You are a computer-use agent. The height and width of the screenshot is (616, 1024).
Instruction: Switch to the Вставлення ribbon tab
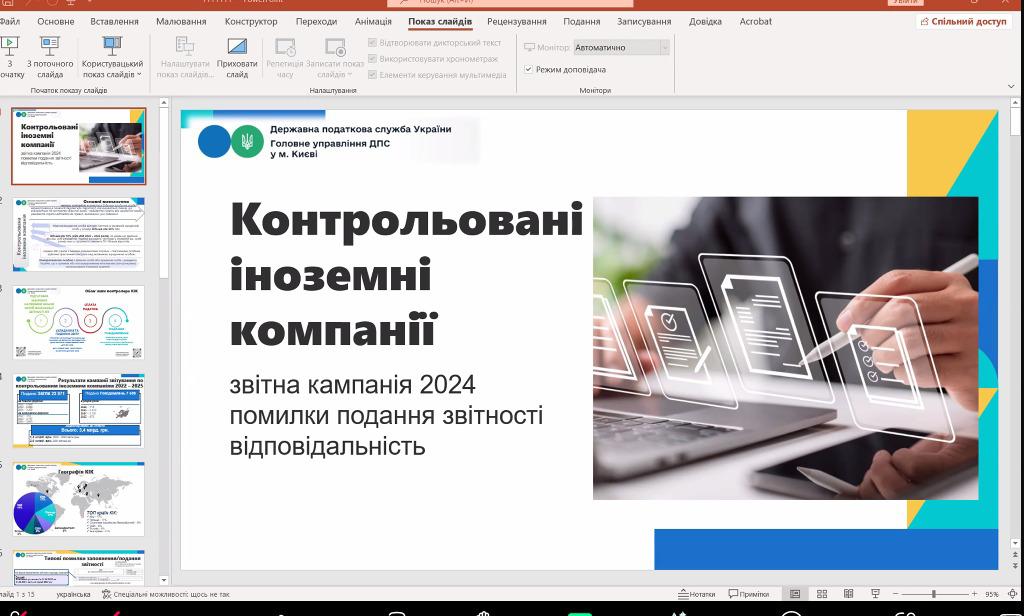coord(114,22)
